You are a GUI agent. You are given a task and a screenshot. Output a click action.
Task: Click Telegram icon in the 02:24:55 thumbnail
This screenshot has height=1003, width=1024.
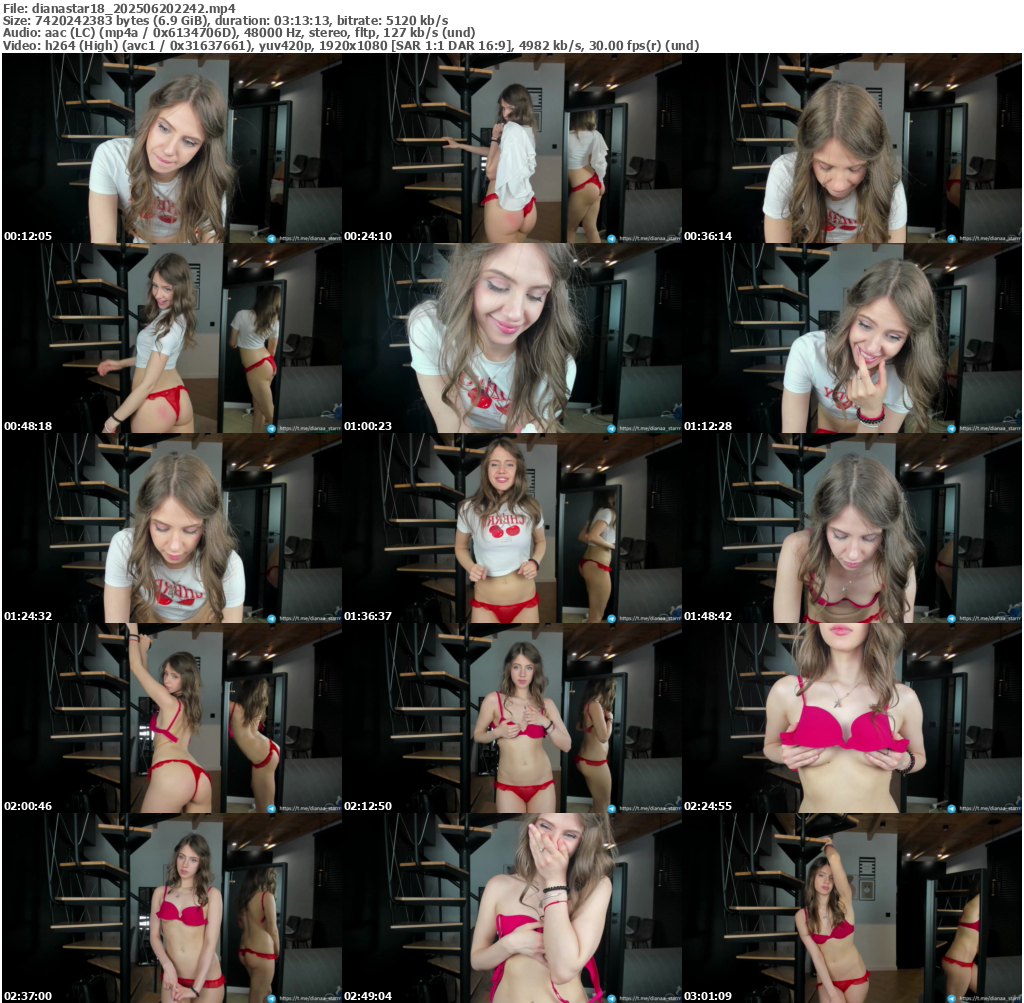[951, 808]
